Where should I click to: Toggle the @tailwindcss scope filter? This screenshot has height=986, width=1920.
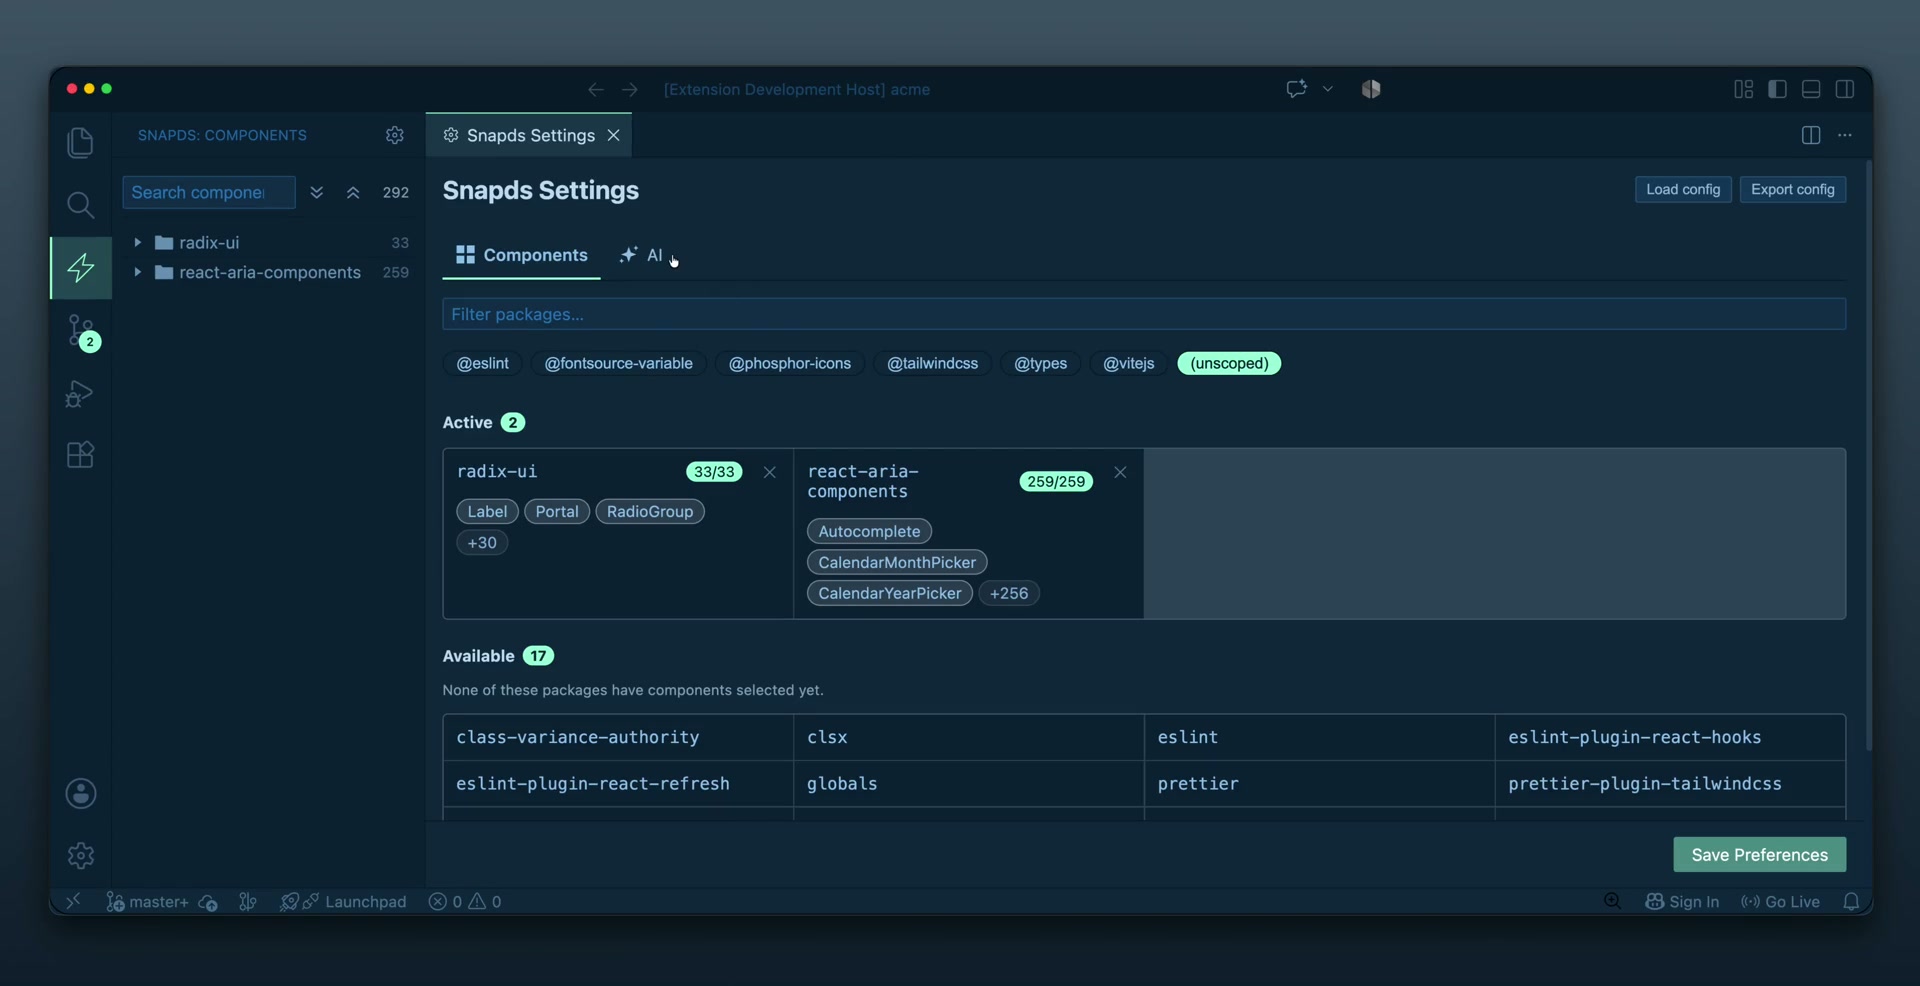(932, 363)
